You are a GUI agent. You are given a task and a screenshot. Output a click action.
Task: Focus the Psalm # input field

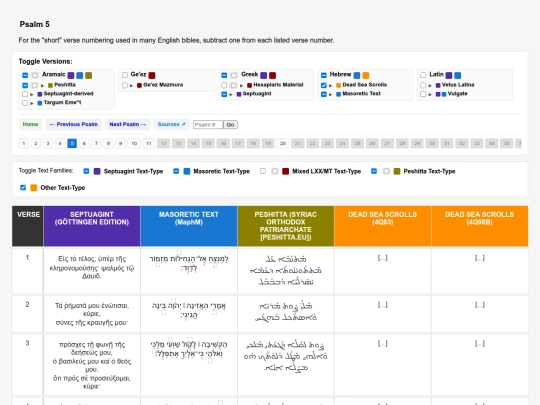208,125
